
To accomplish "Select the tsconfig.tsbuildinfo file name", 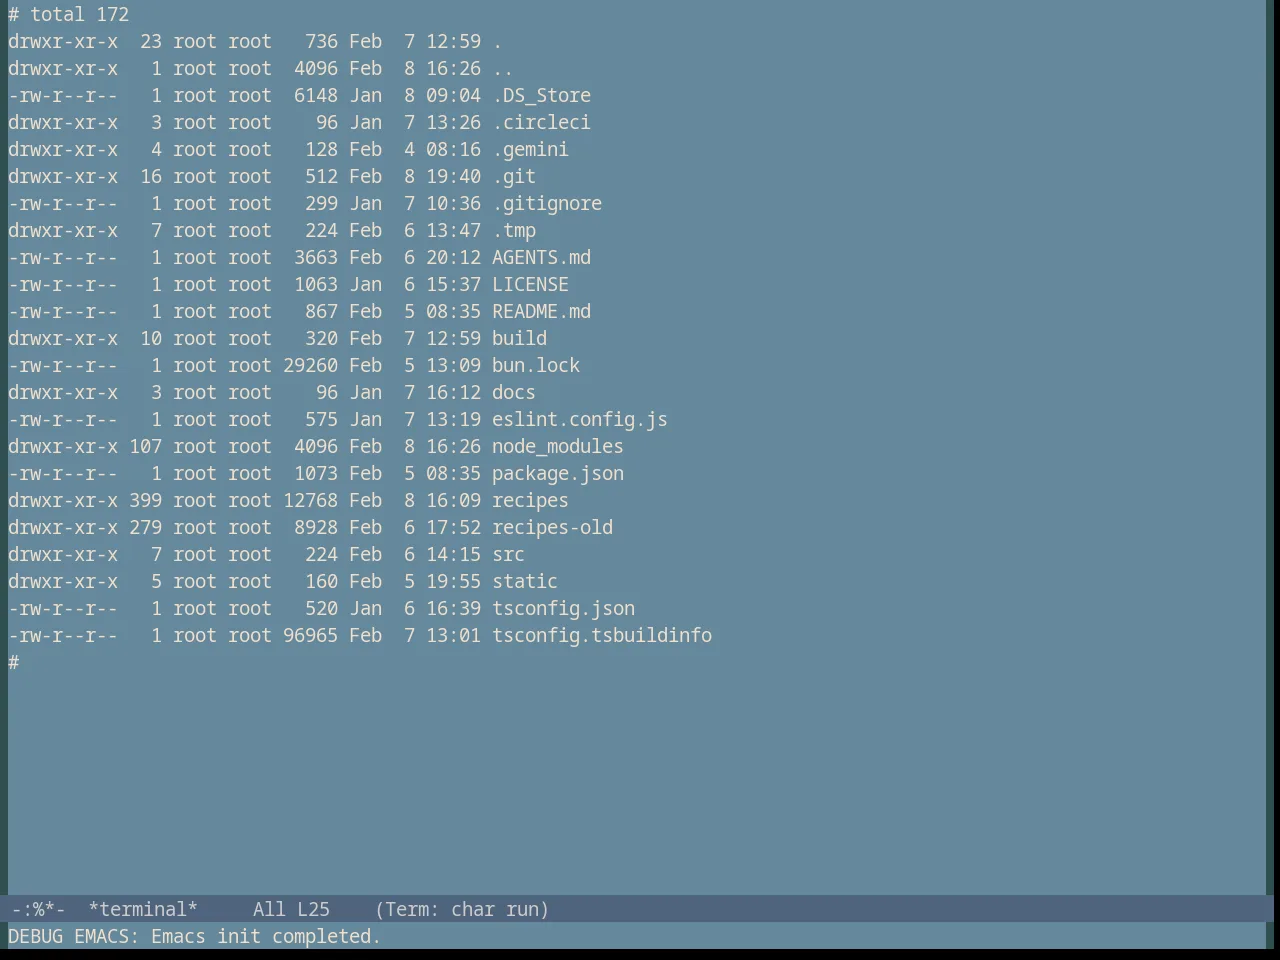I will tap(602, 635).
